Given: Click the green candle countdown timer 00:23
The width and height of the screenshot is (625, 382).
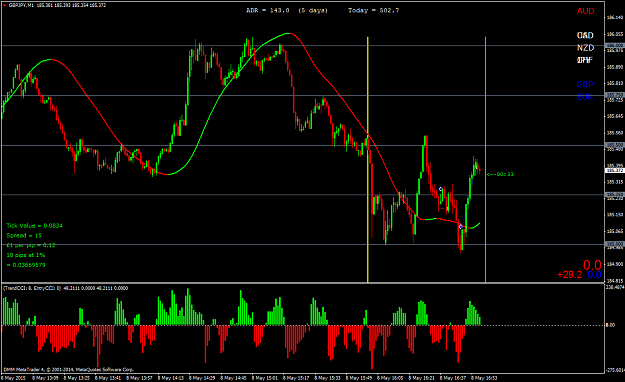Looking at the screenshot, I should click(500, 174).
